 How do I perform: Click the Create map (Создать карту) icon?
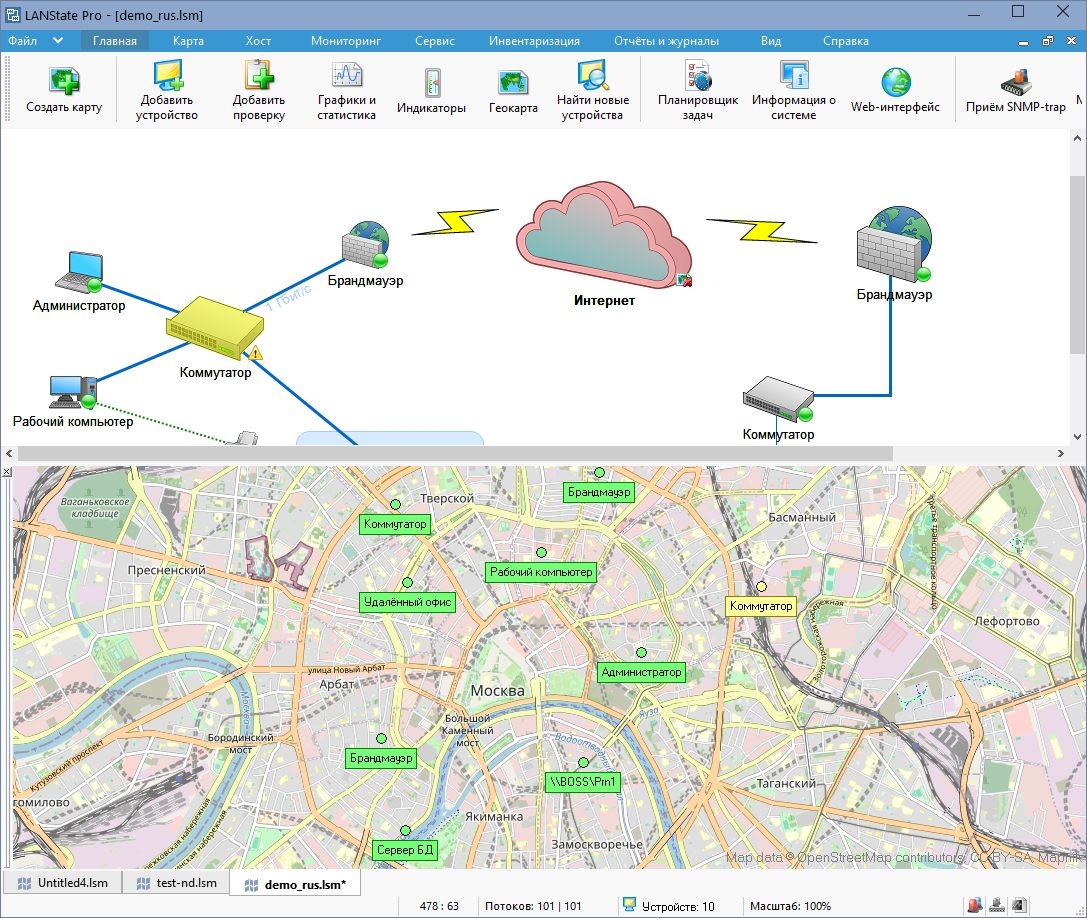coord(64,80)
